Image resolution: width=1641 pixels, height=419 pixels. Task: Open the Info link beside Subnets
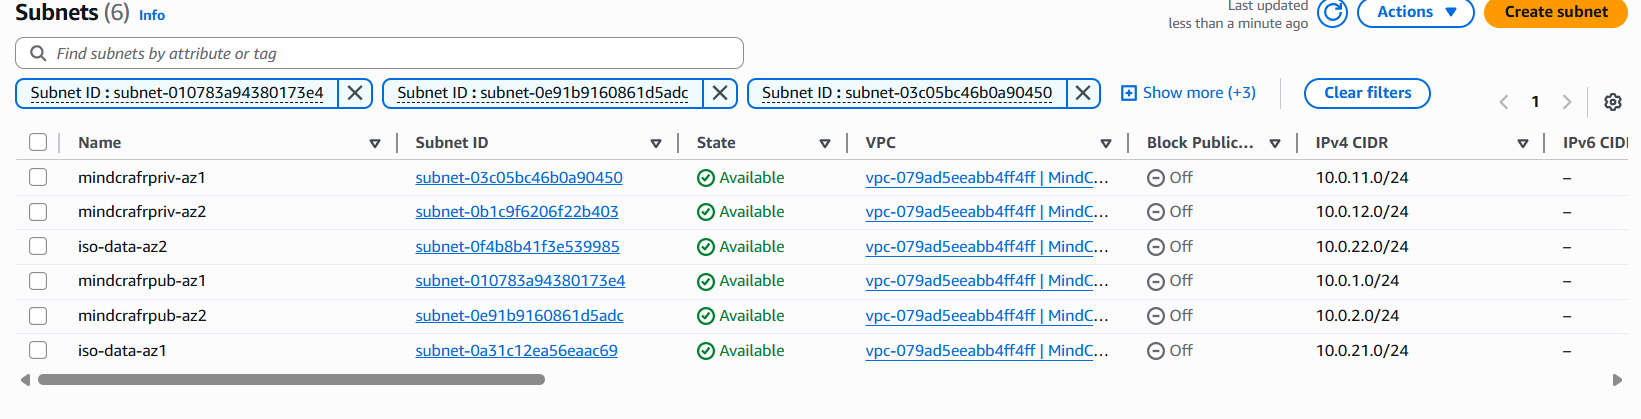(152, 15)
